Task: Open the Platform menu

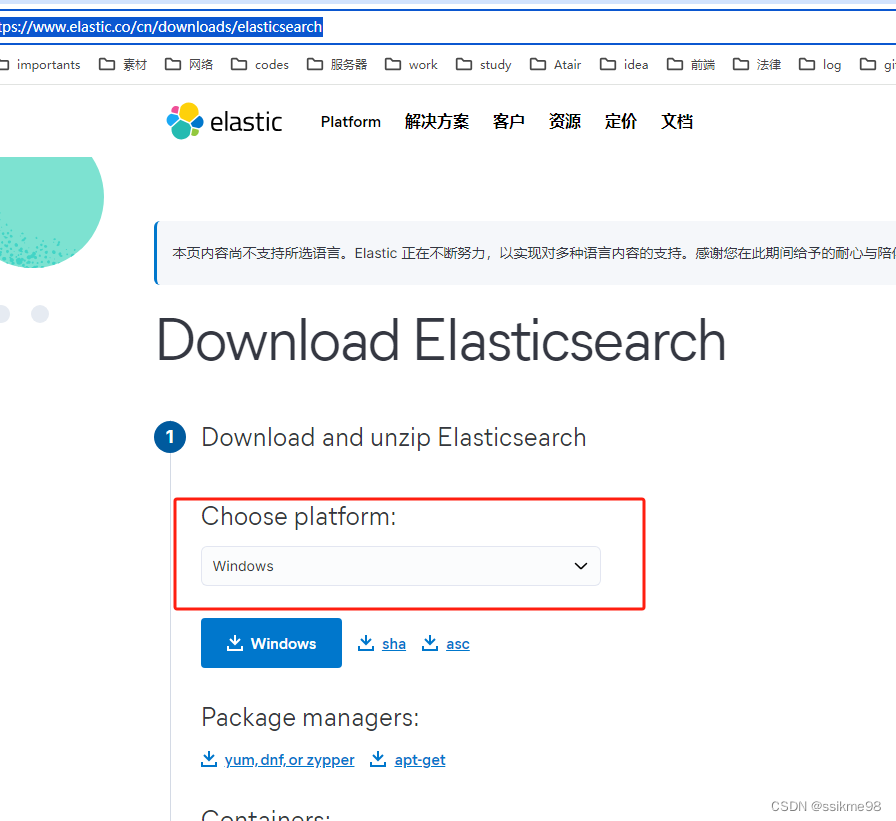Action: tap(350, 122)
